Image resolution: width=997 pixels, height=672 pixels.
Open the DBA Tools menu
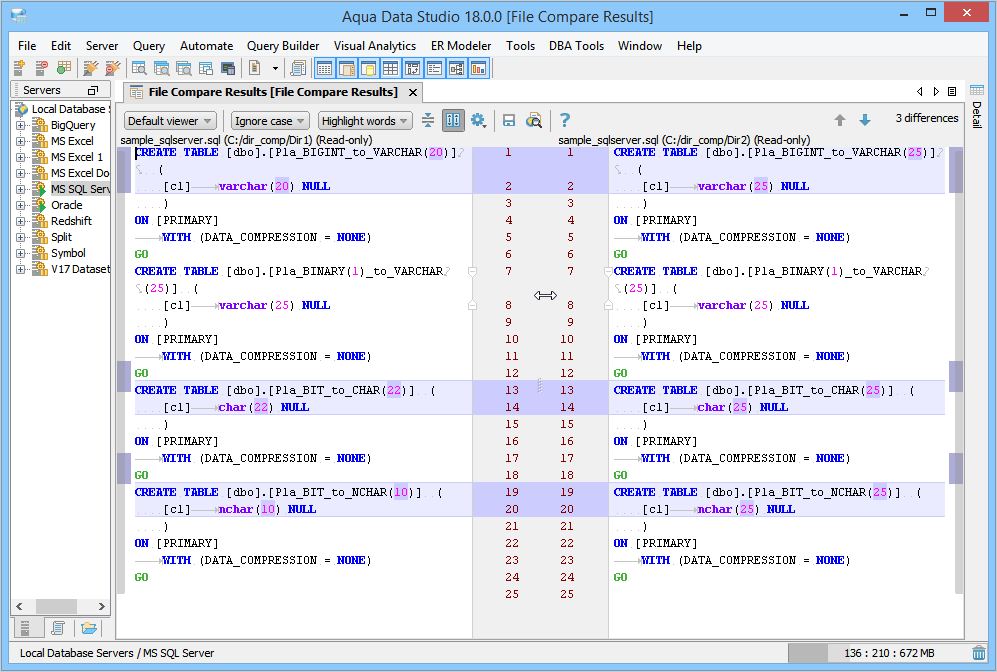(576, 46)
